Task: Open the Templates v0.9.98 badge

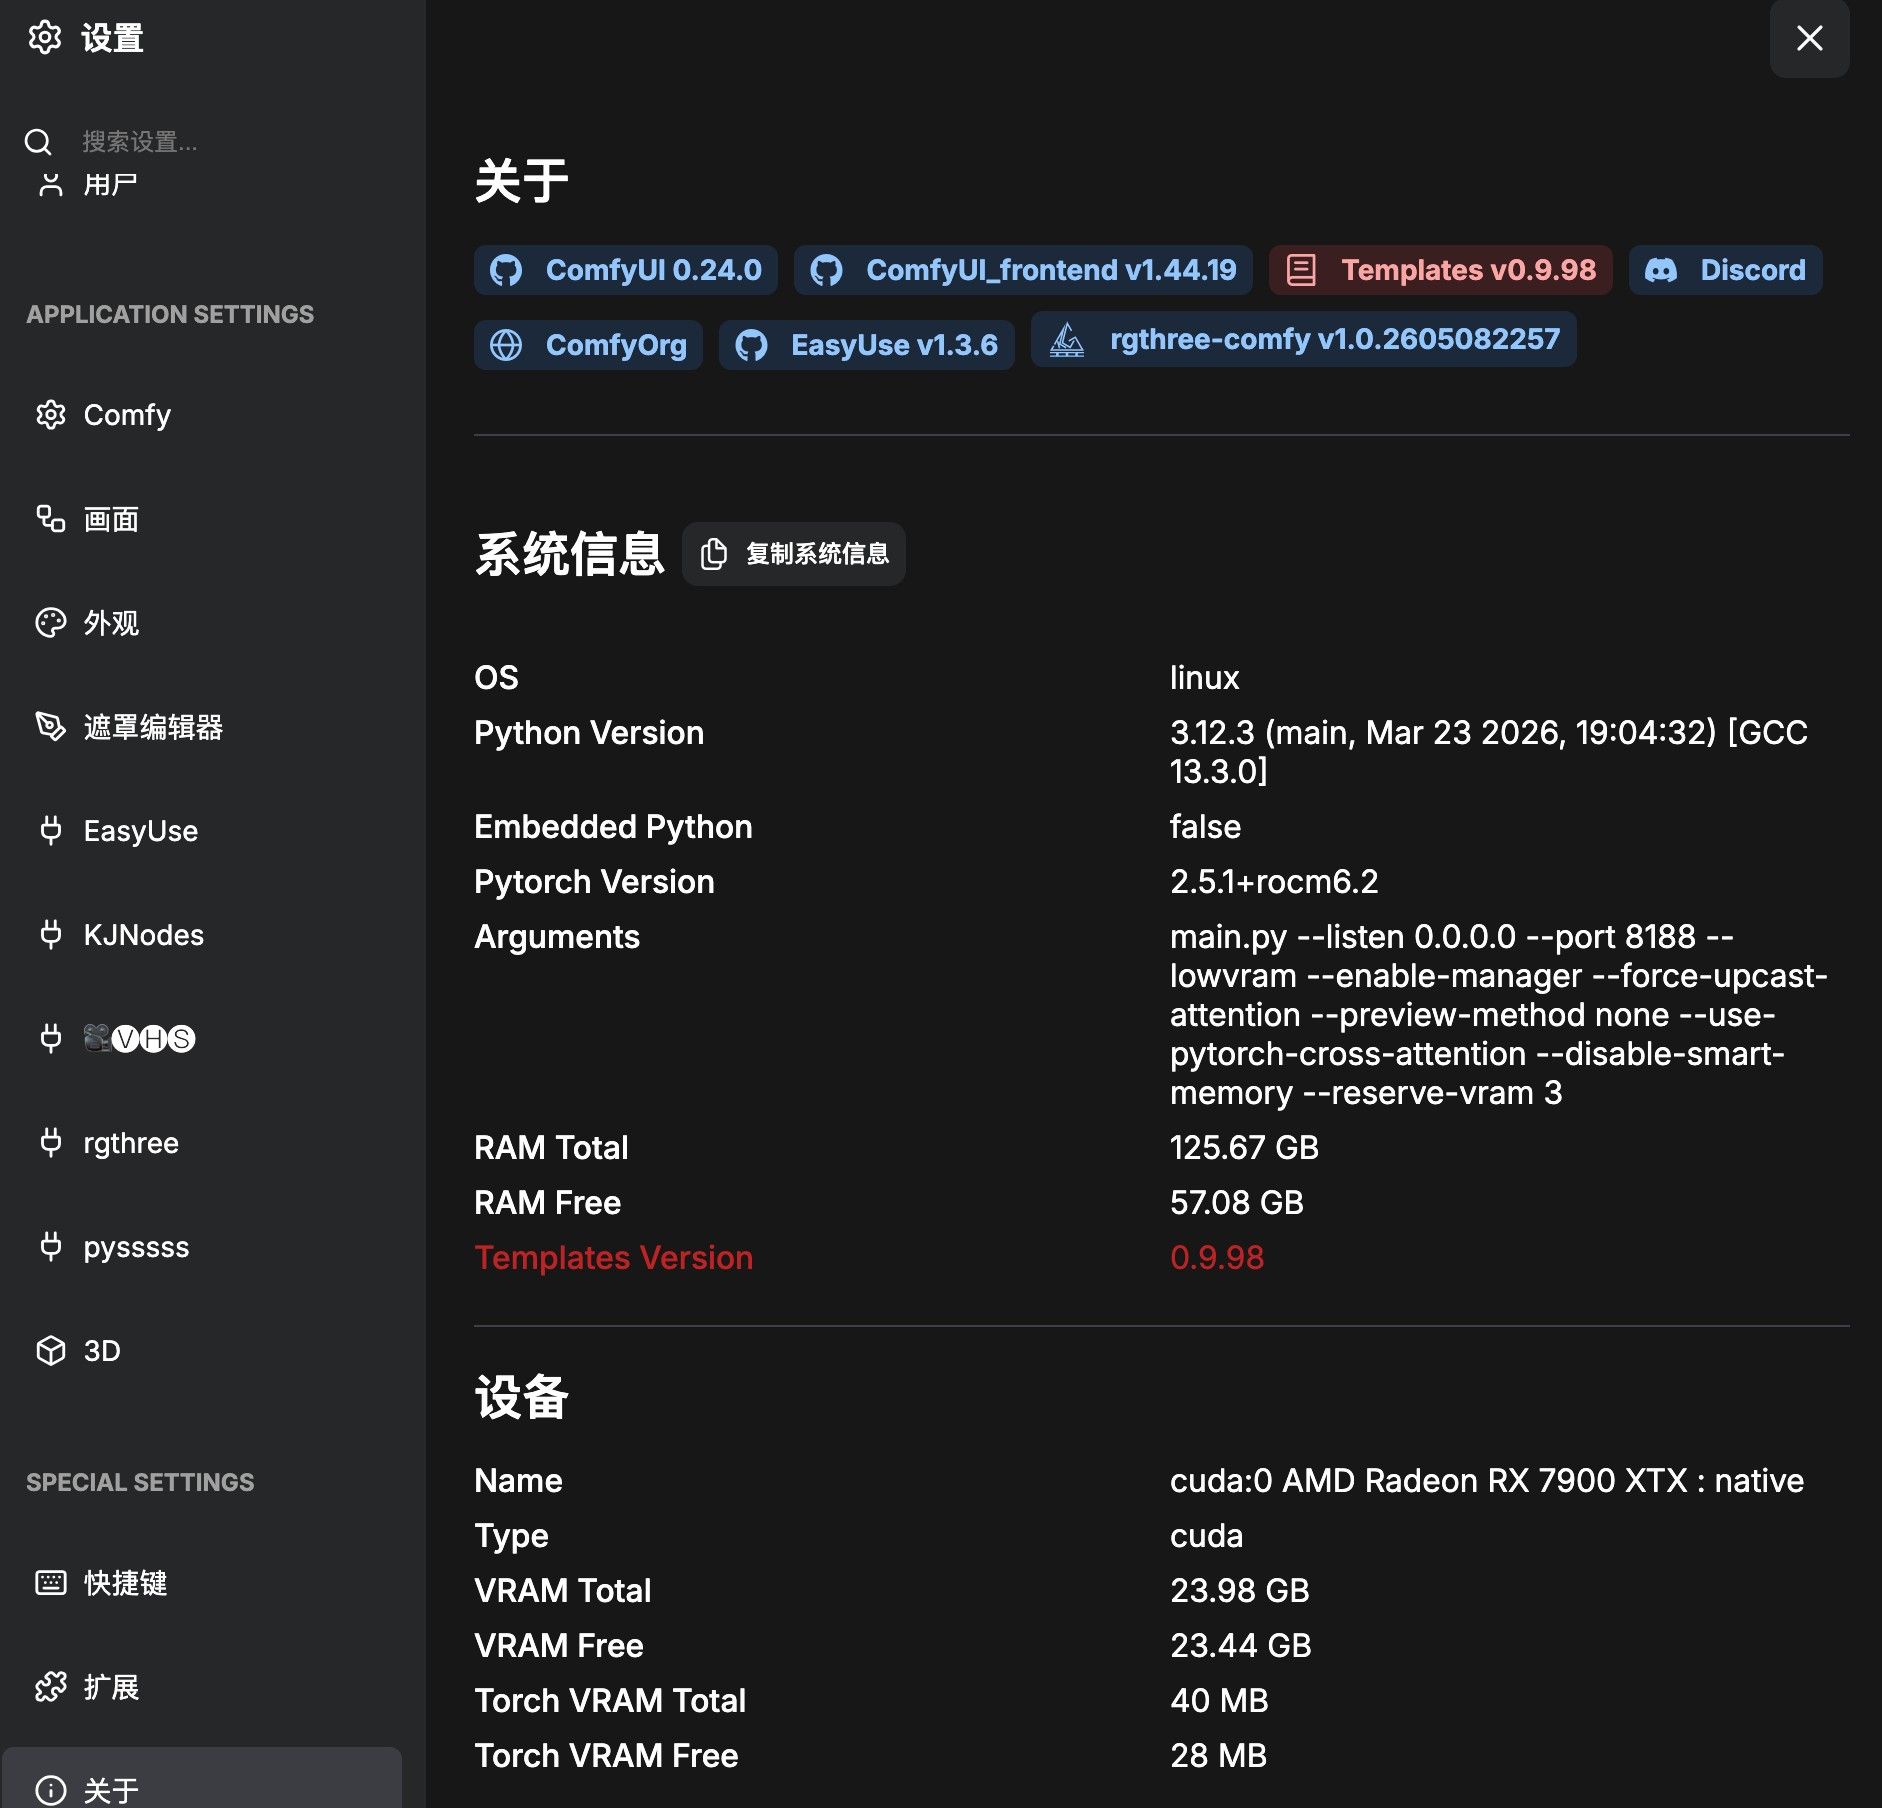Action: (x=1440, y=270)
